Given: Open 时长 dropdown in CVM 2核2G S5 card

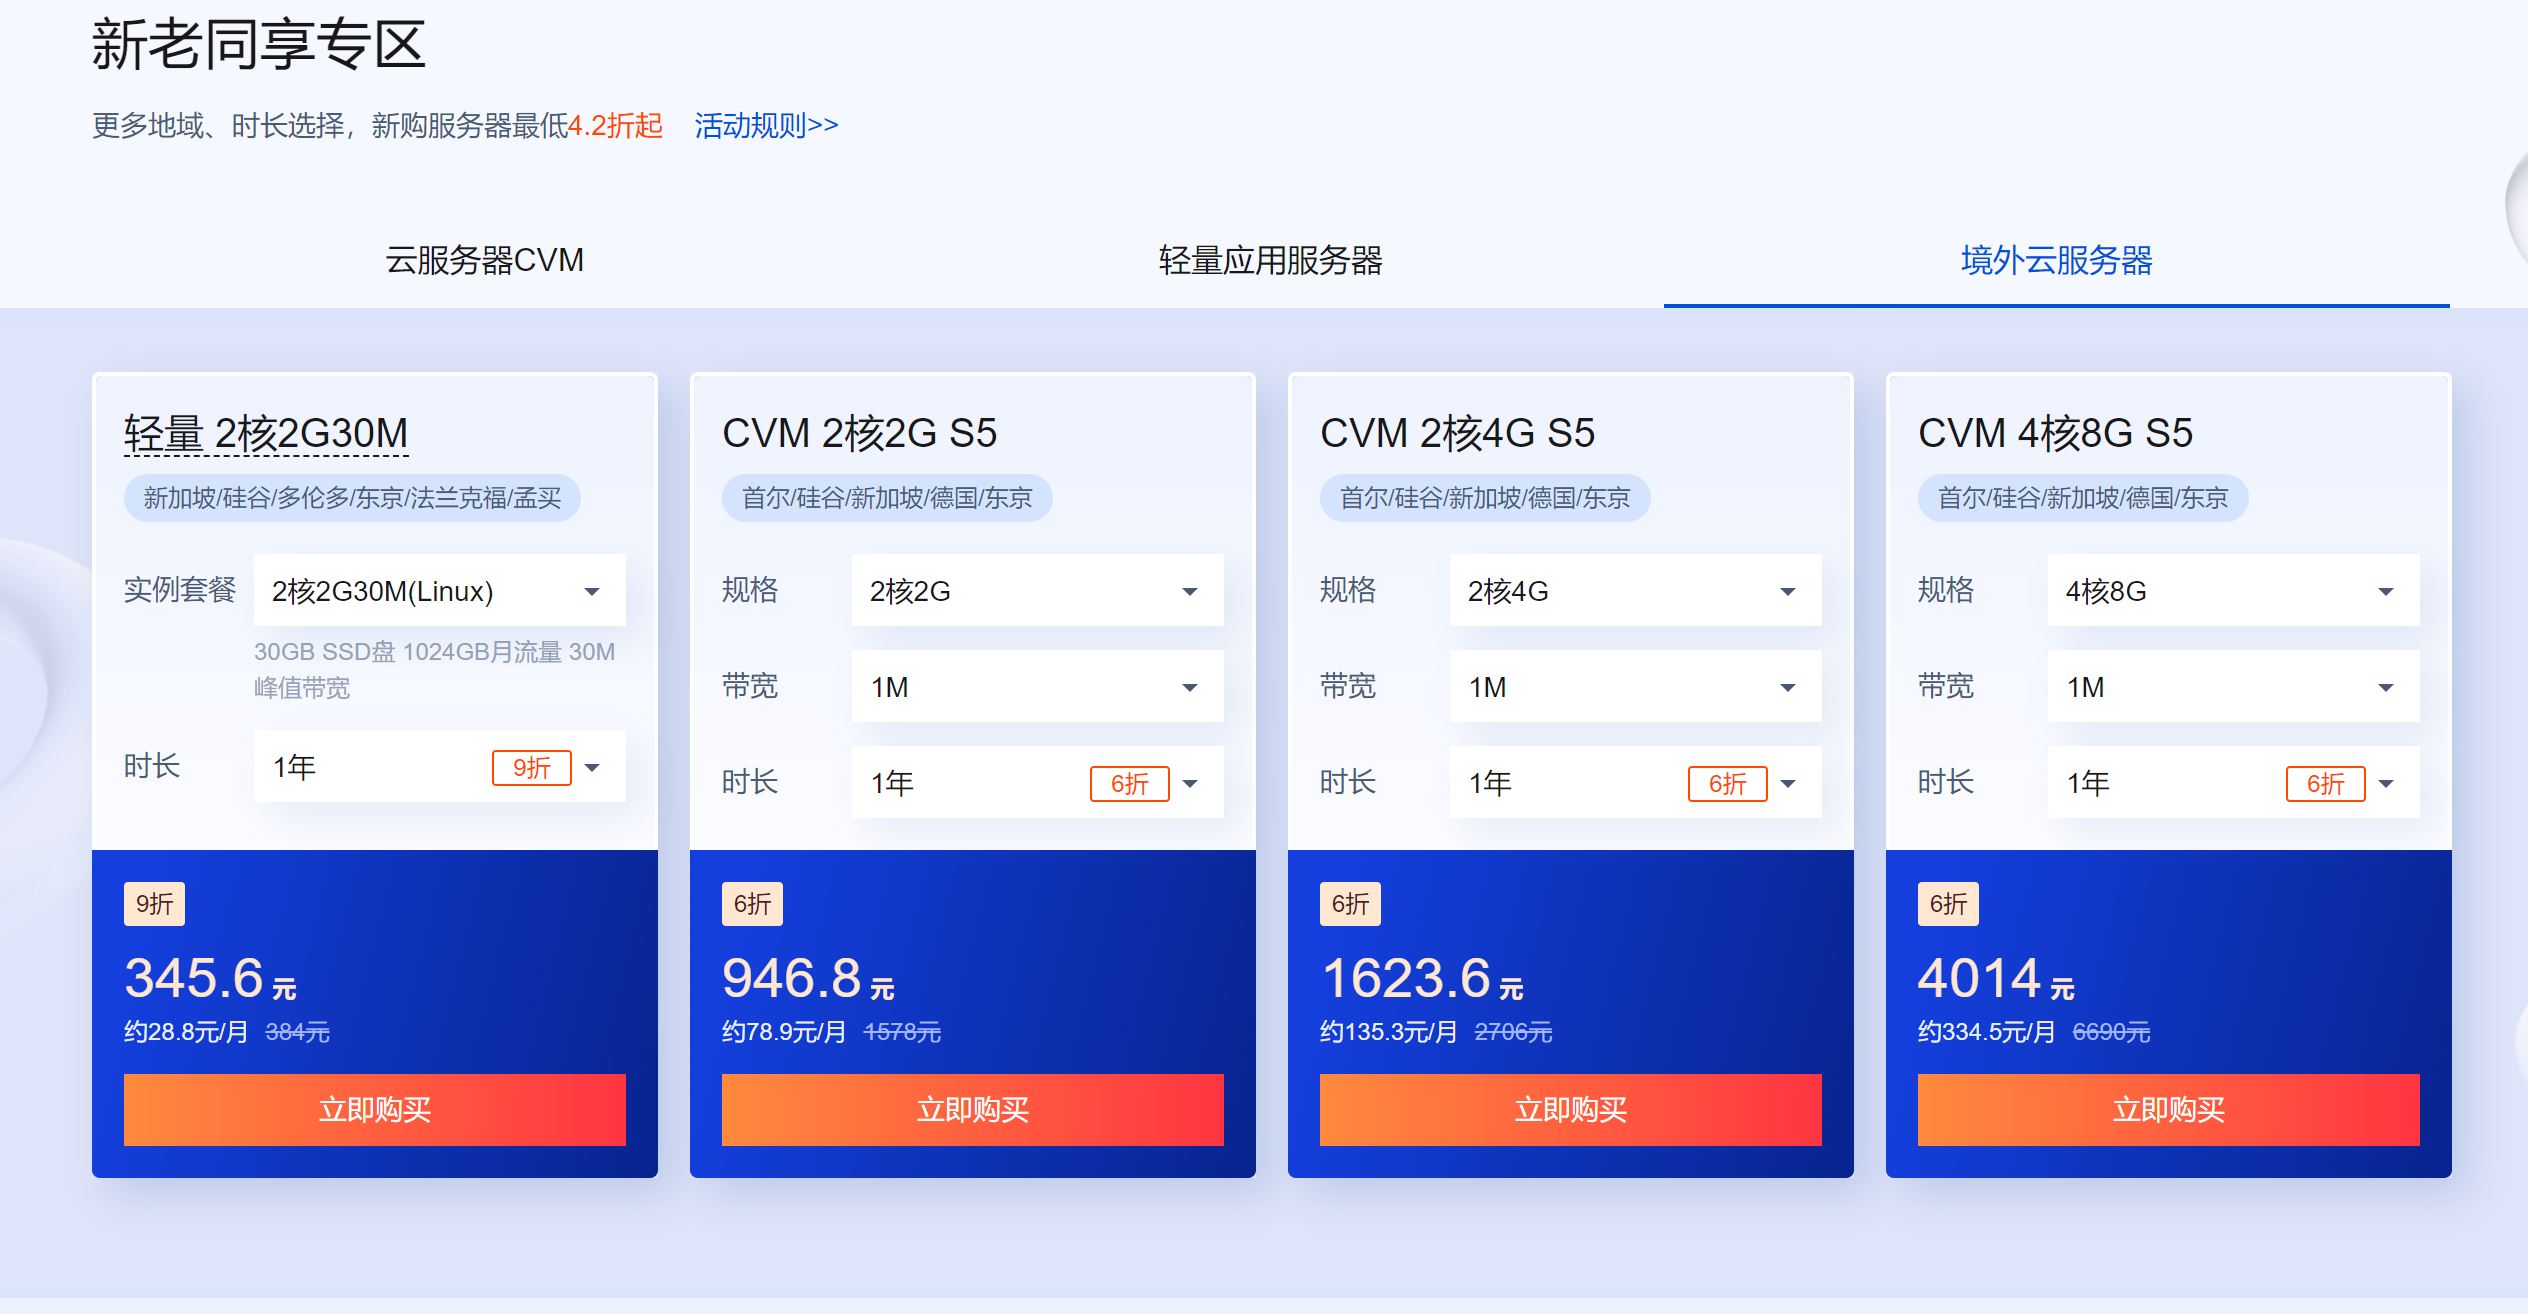Looking at the screenshot, I should 1038,783.
